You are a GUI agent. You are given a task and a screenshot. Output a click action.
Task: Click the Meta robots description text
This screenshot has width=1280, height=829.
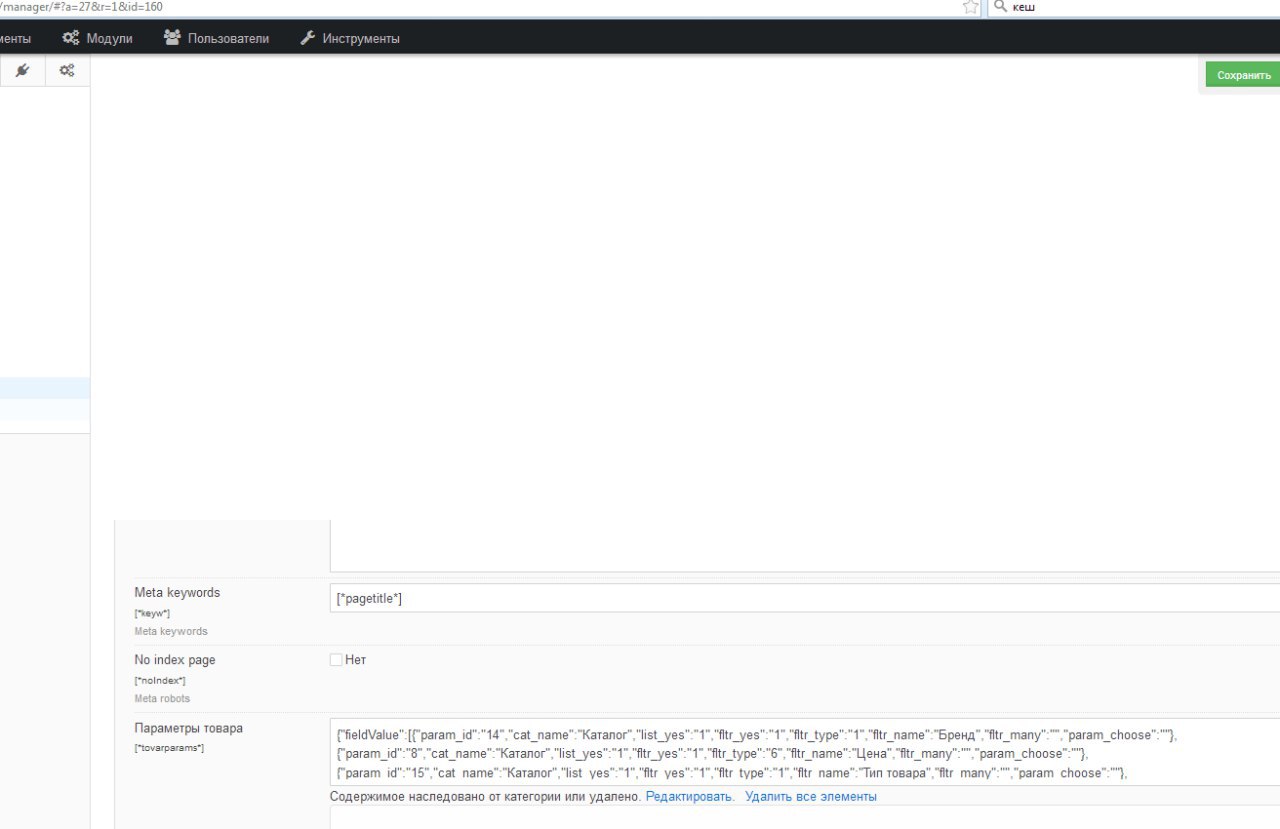pyautogui.click(x=162, y=699)
